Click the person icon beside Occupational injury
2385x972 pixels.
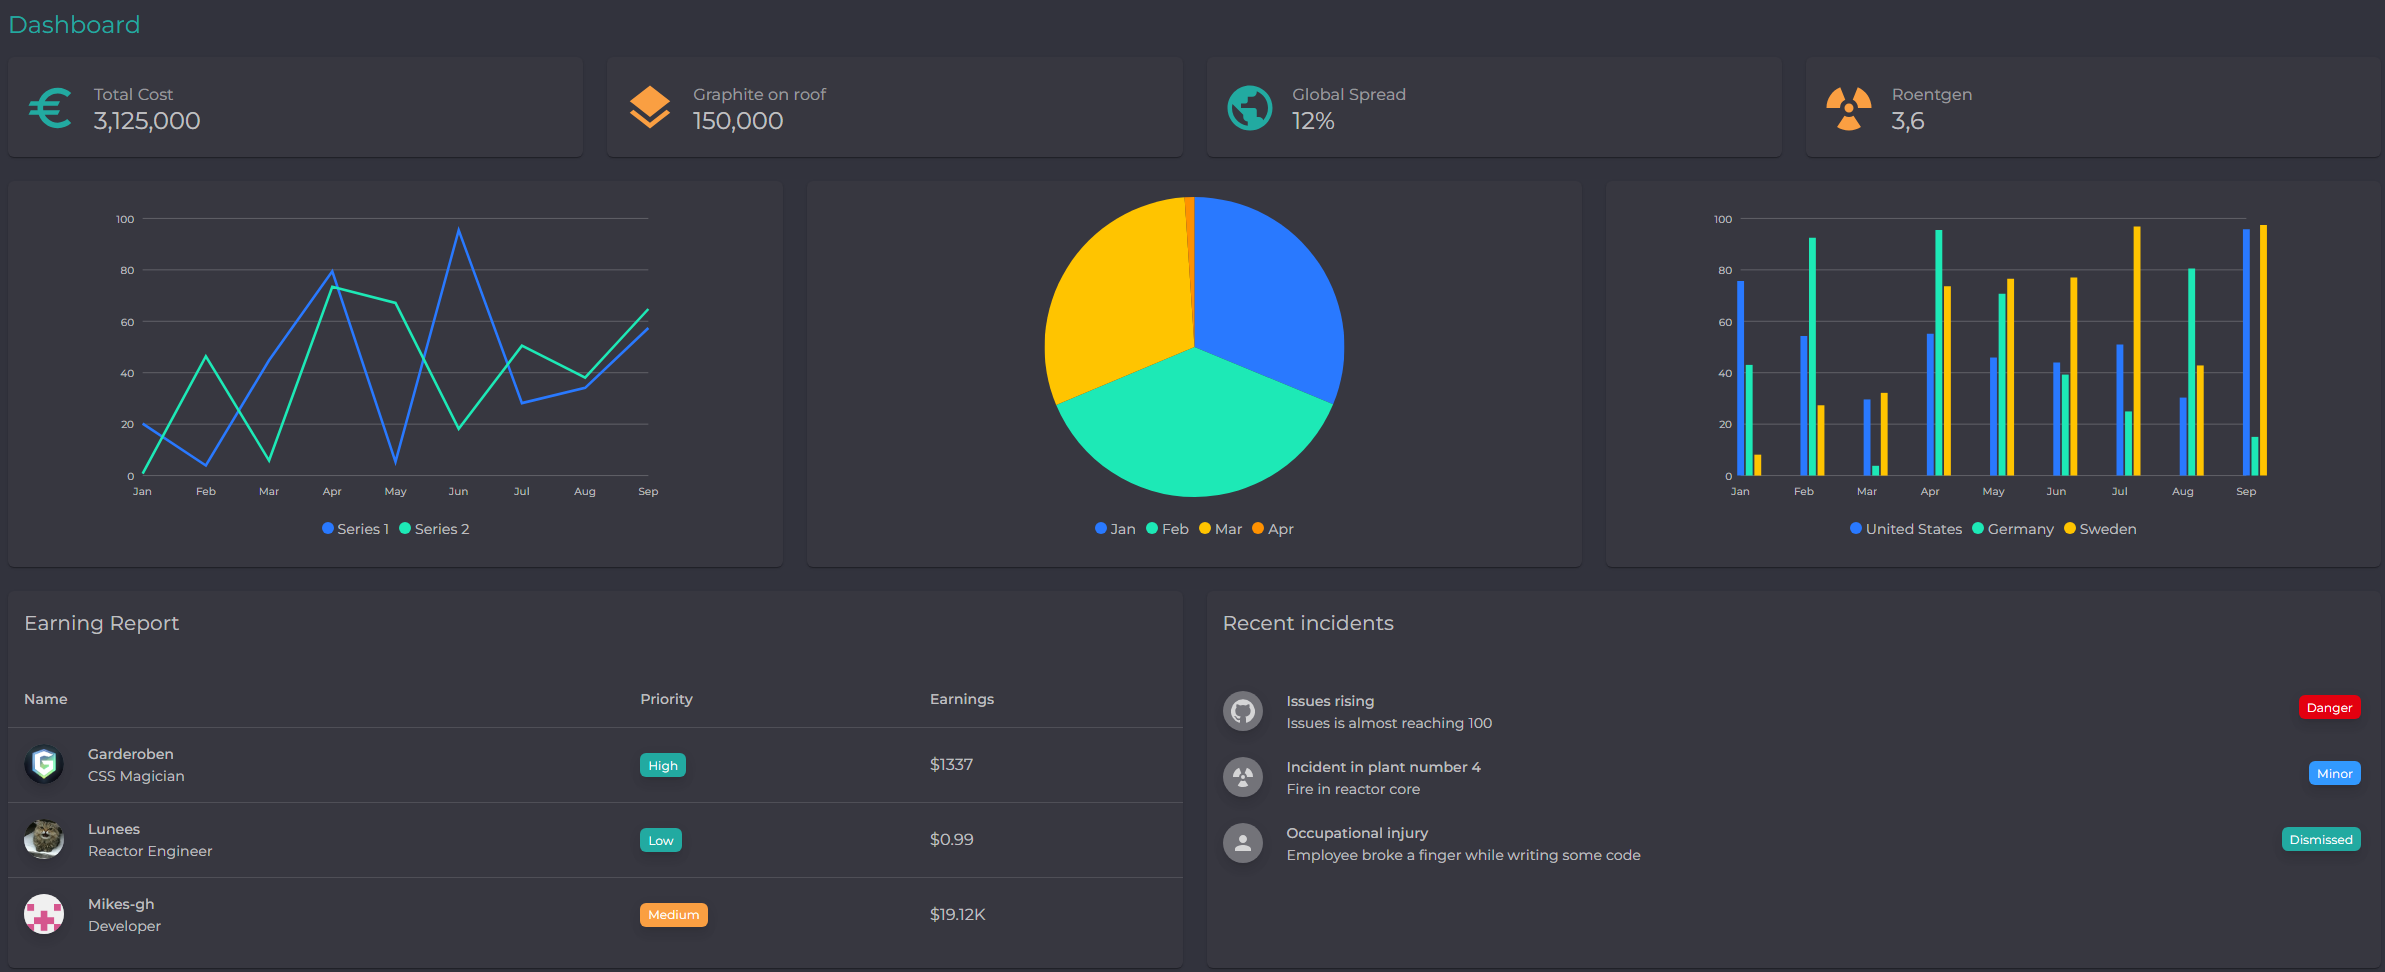(x=1243, y=843)
